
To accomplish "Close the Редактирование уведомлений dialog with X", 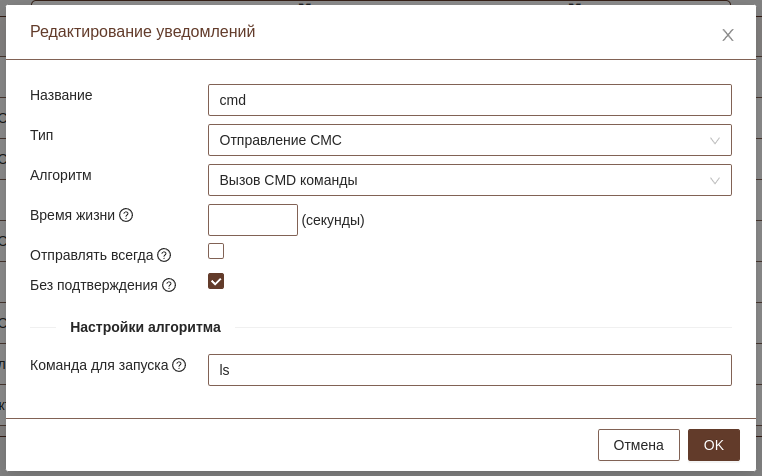I will 728,35.
